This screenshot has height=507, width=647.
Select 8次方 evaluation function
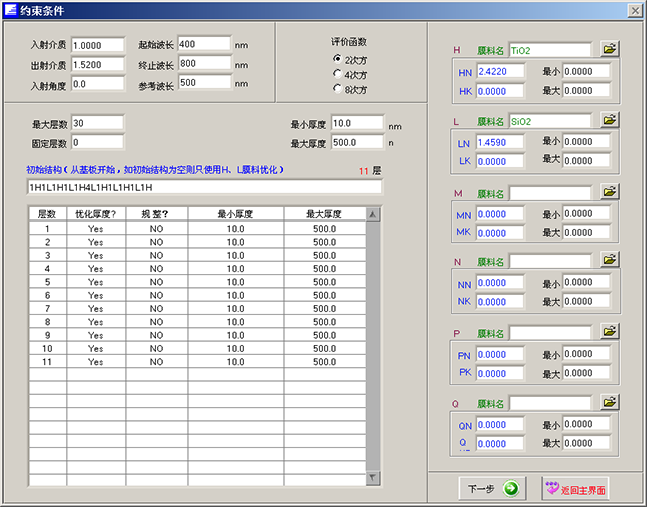349,89
